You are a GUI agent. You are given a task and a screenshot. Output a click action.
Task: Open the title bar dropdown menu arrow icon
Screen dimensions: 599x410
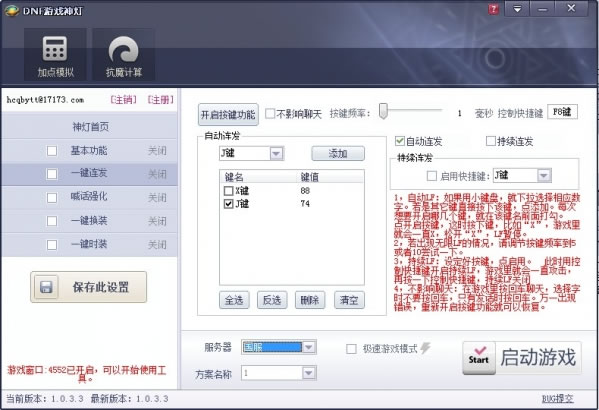(x=517, y=9)
